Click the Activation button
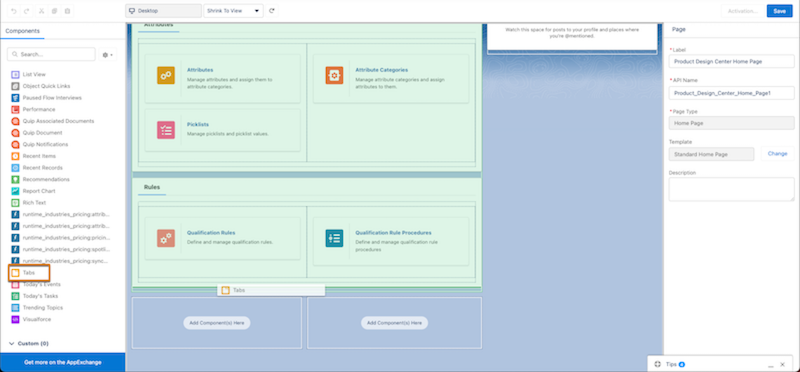The width and height of the screenshot is (800, 372). [x=742, y=11]
